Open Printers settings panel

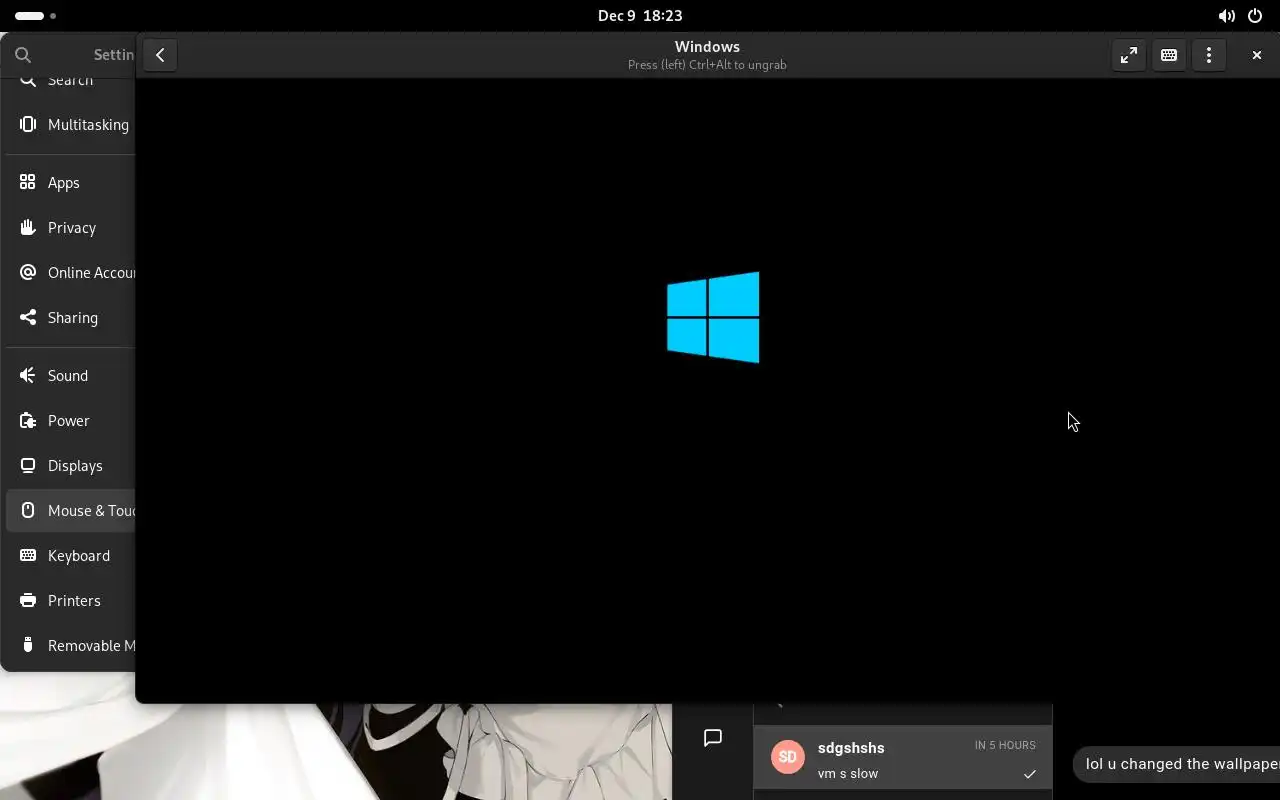[70, 601]
